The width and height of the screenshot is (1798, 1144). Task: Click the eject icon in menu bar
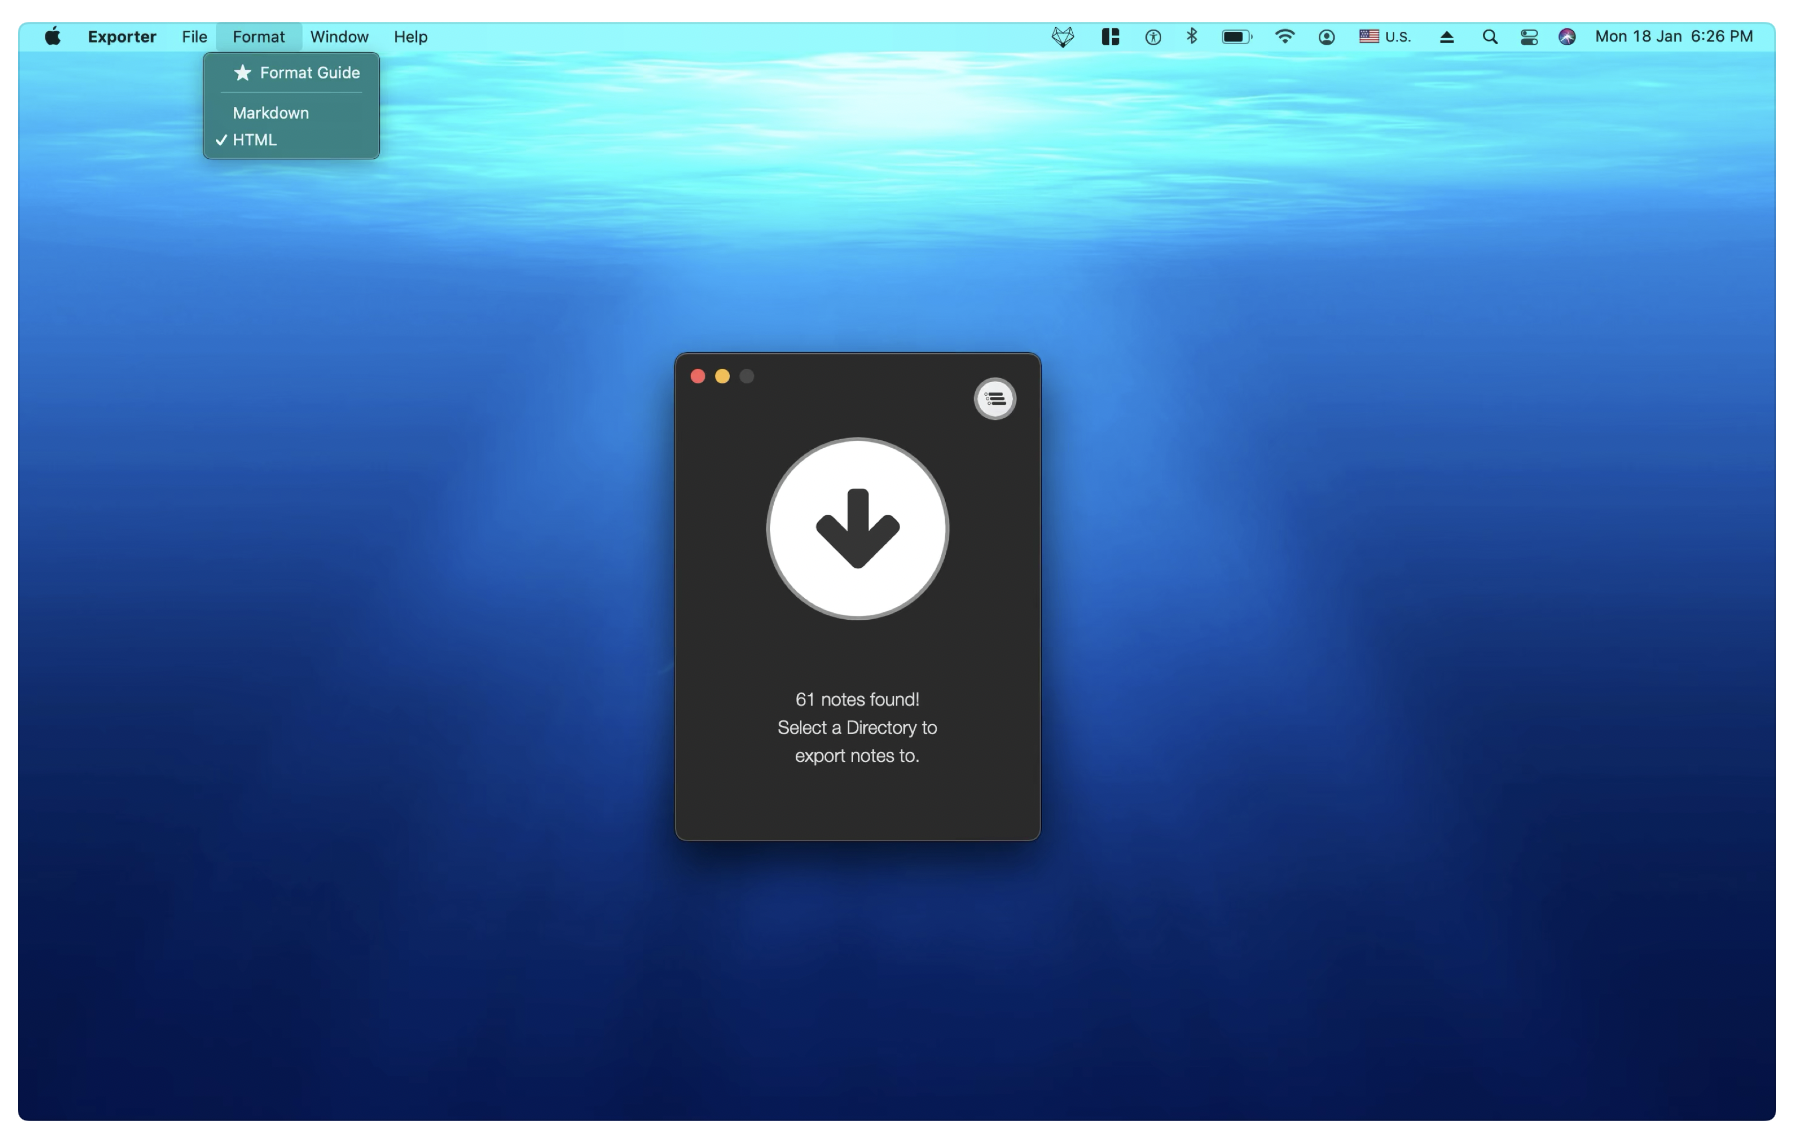[1447, 37]
